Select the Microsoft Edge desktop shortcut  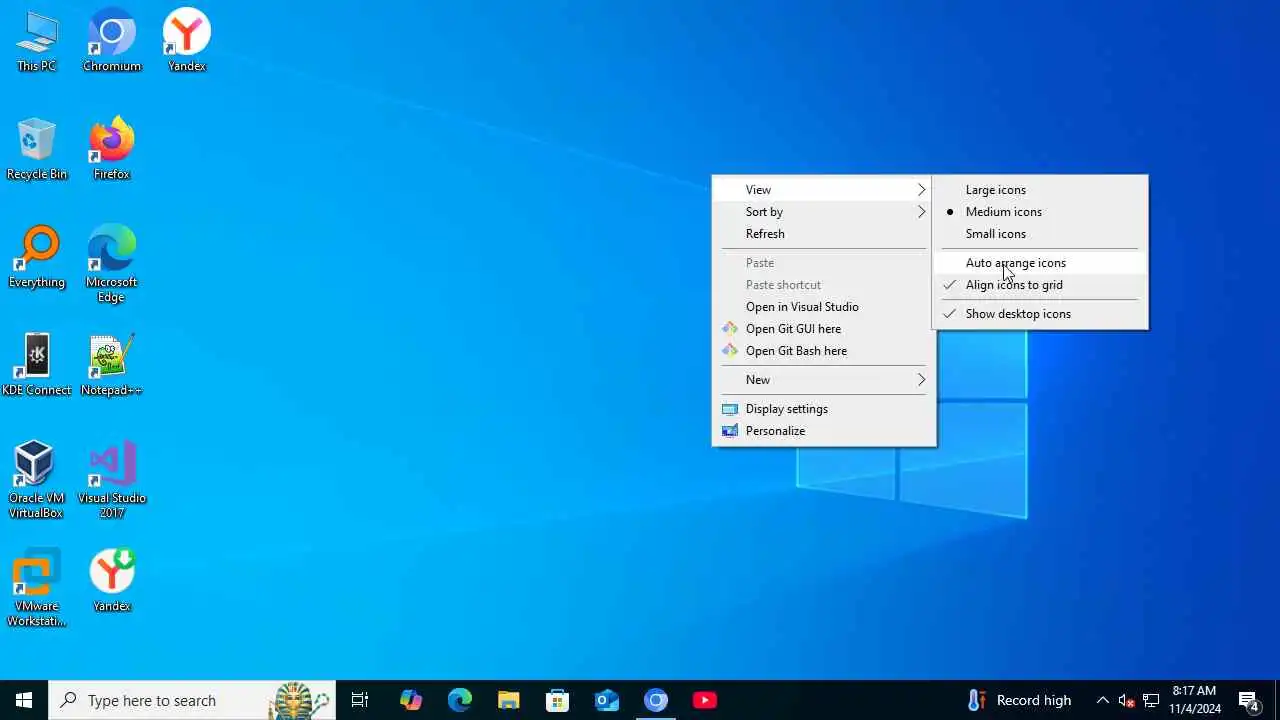(x=112, y=264)
